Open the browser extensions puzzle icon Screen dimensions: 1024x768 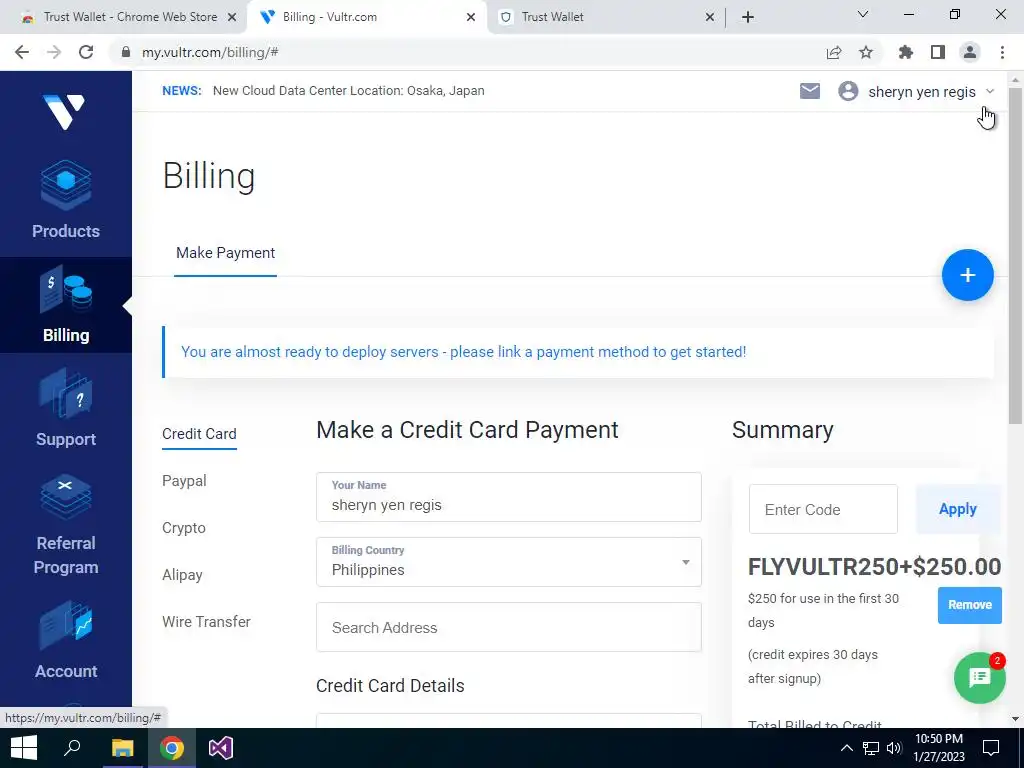click(905, 52)
